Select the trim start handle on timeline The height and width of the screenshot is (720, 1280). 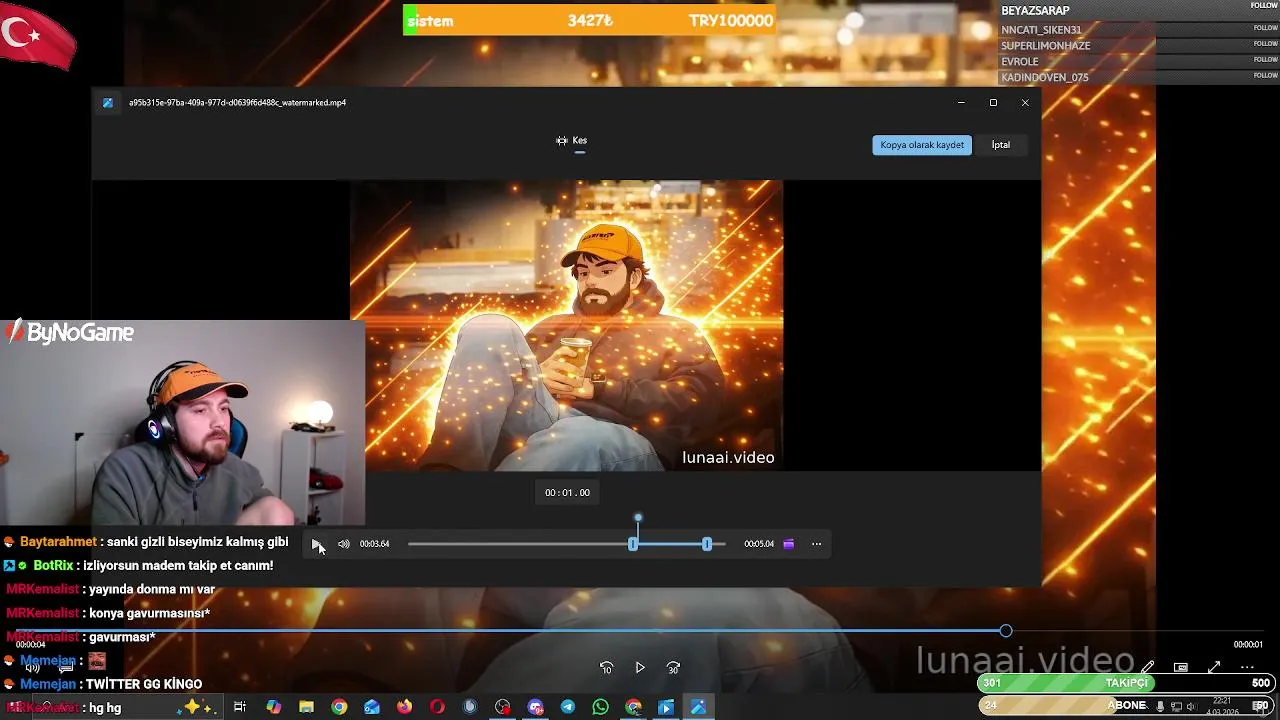633,544
